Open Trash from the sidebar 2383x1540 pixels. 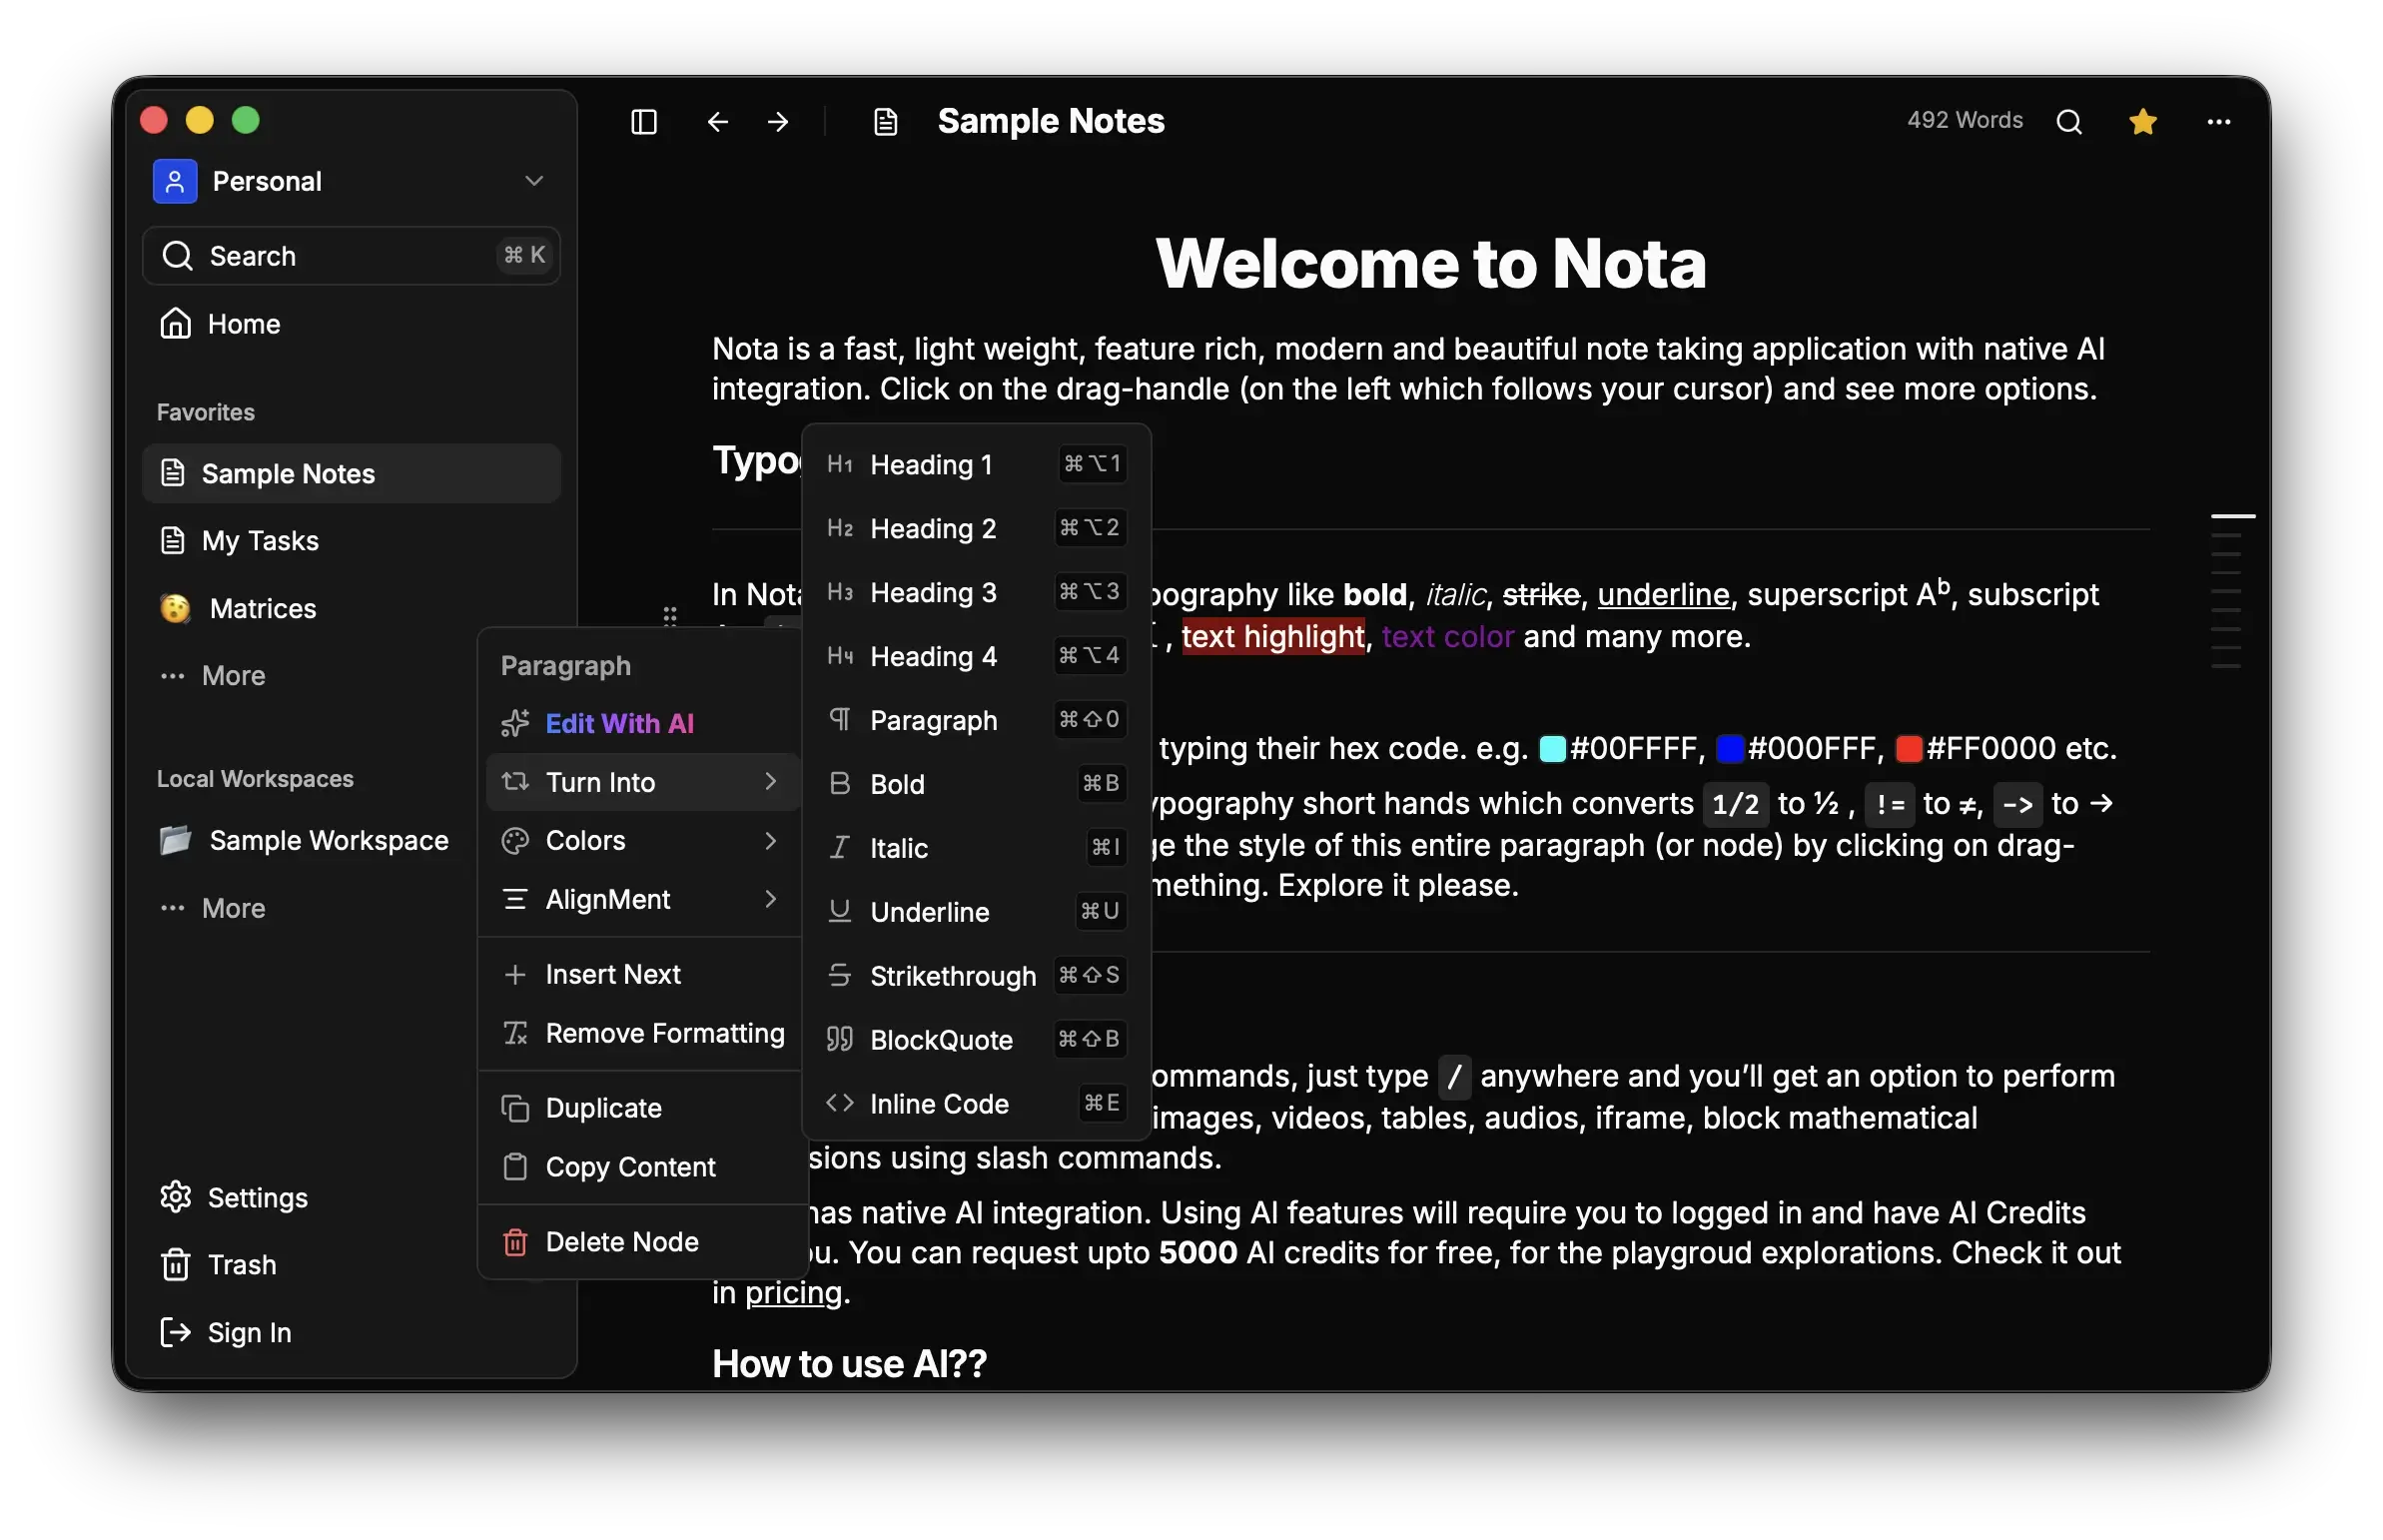(240, 1264)
